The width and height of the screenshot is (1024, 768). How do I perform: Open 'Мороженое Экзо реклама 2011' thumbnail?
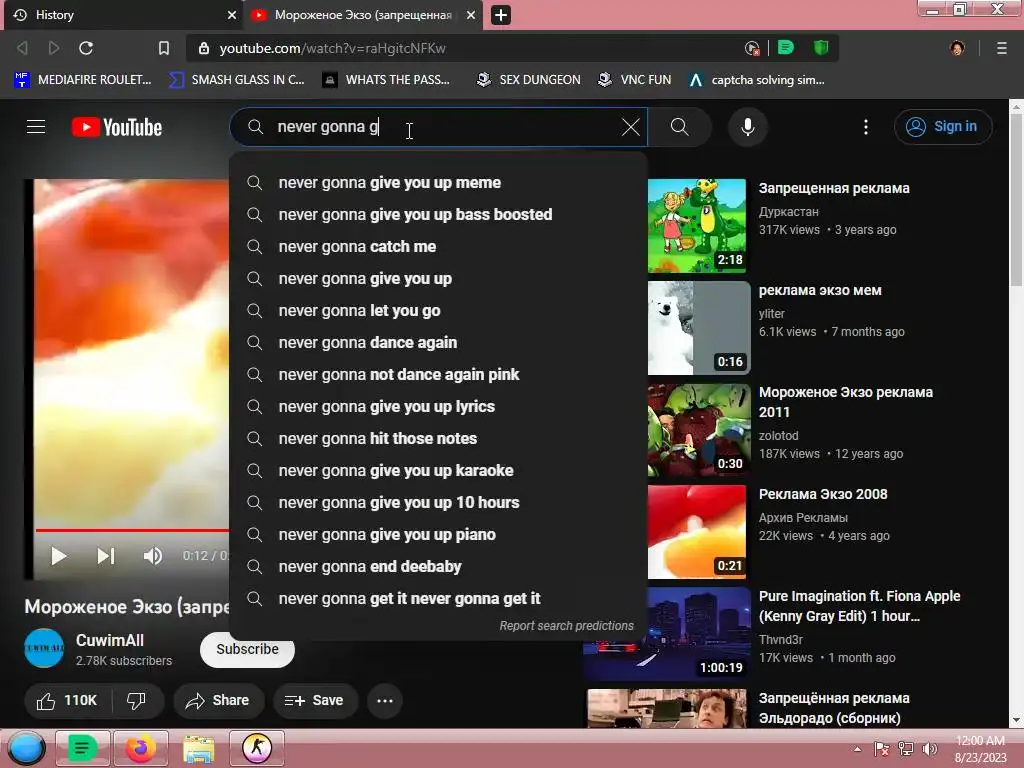[x=699, y=430]
